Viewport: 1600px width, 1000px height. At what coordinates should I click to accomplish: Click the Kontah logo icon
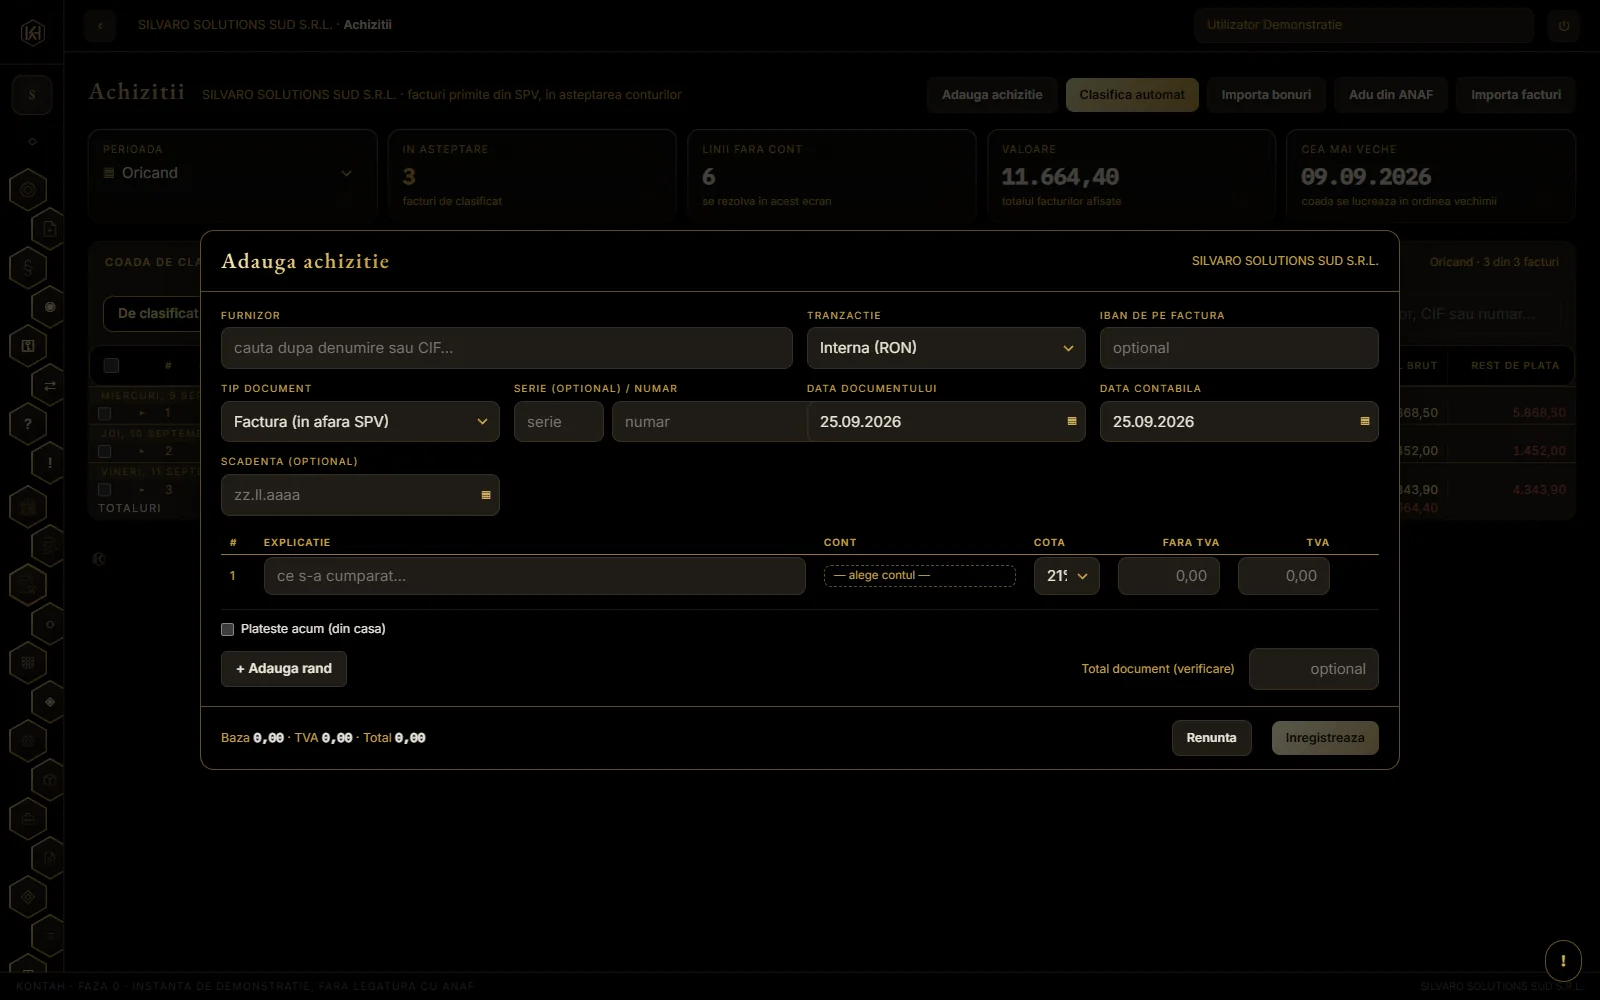[x=32, y=33]
